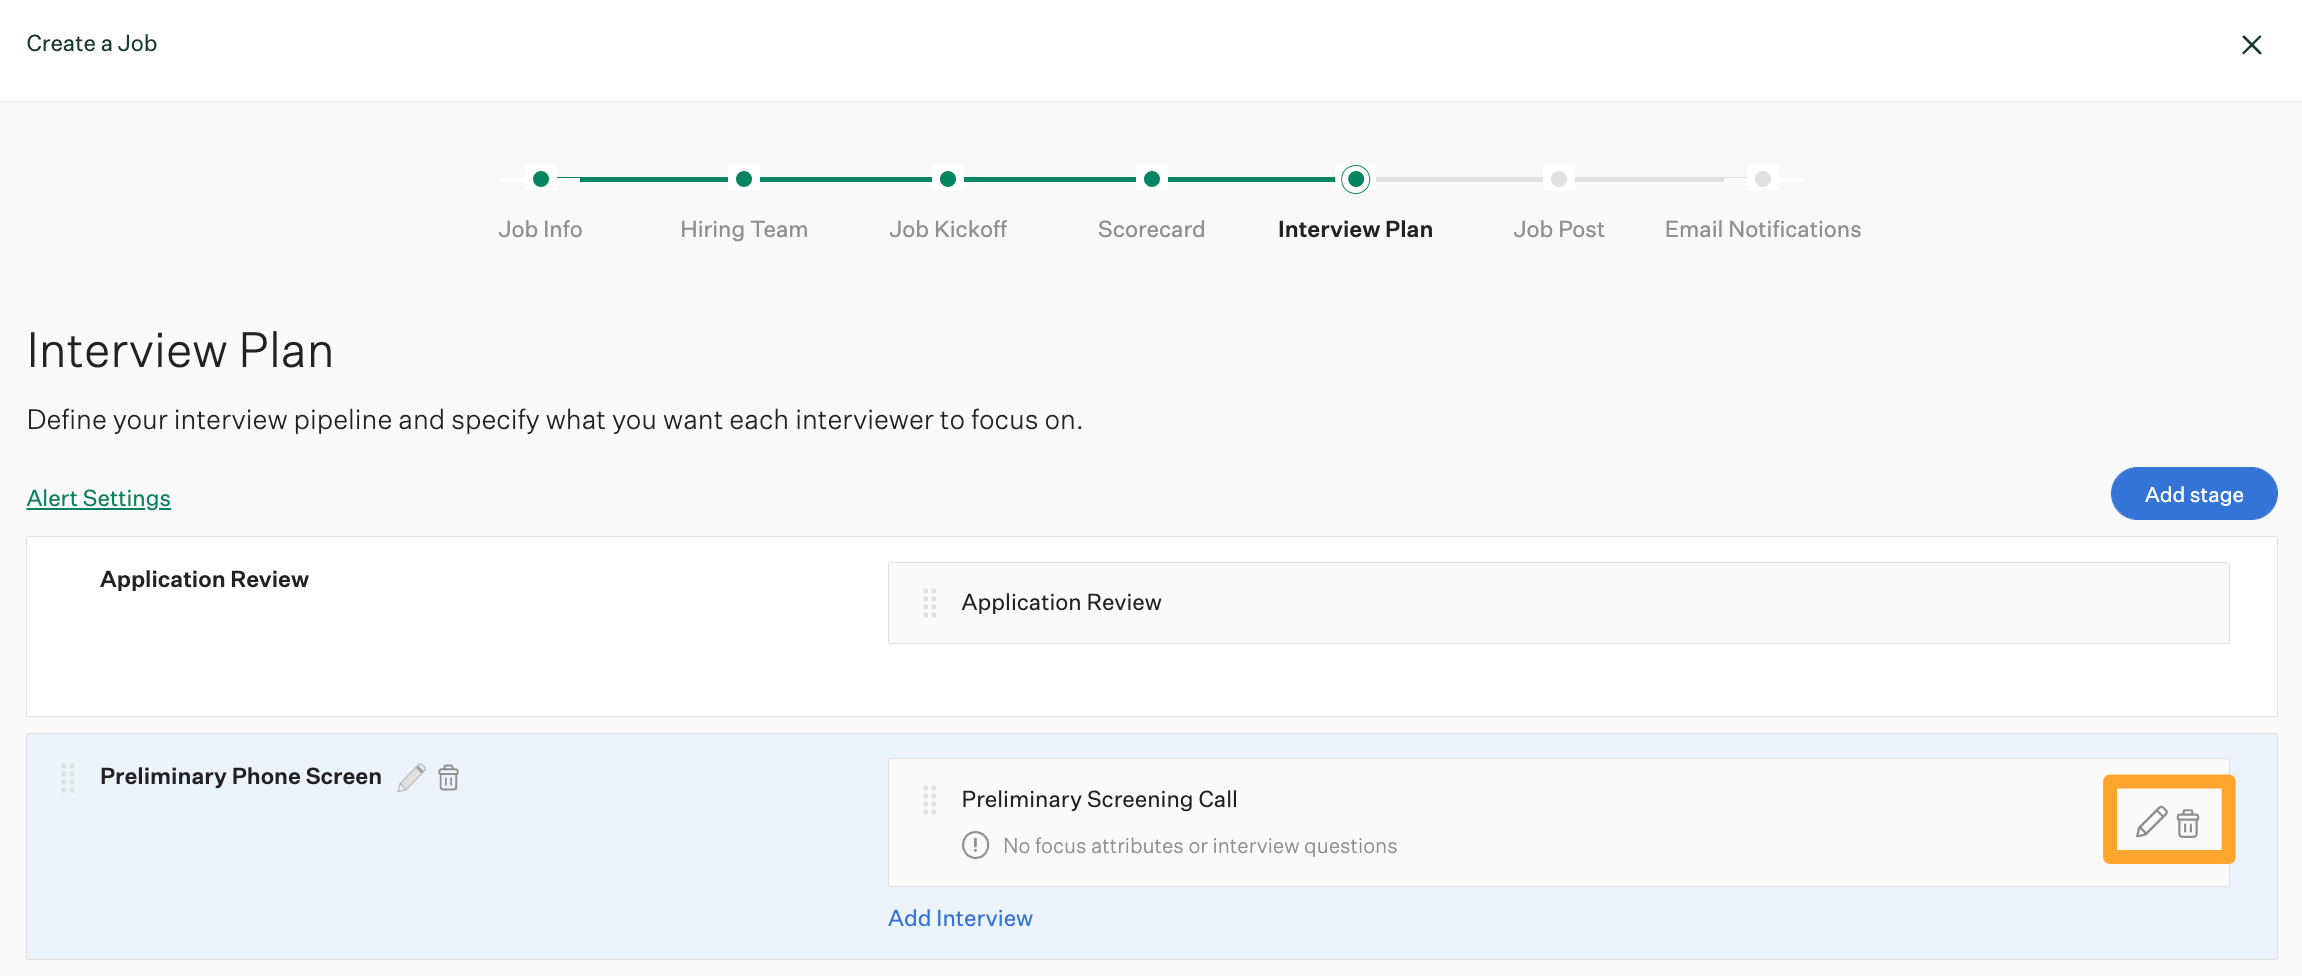Select the Preliminary Phone Screen stage title
This screenshot has width=2302, height=976.
[x=241, y=776]
